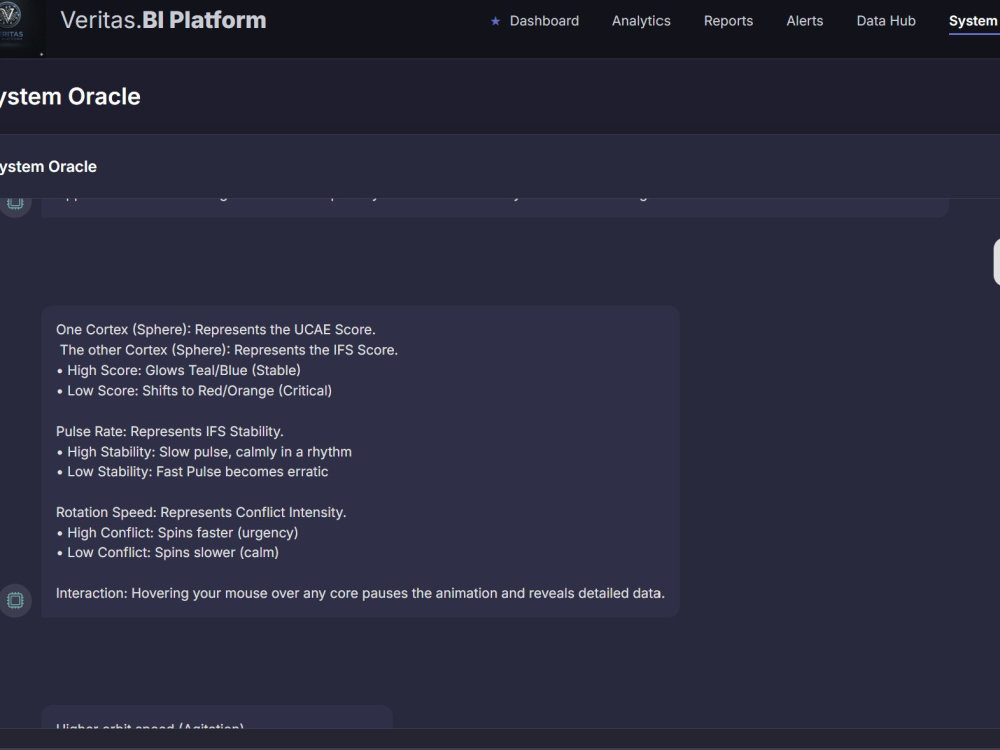
Task: Click the star icon beside Dashboard
Action: coord(495,21)
